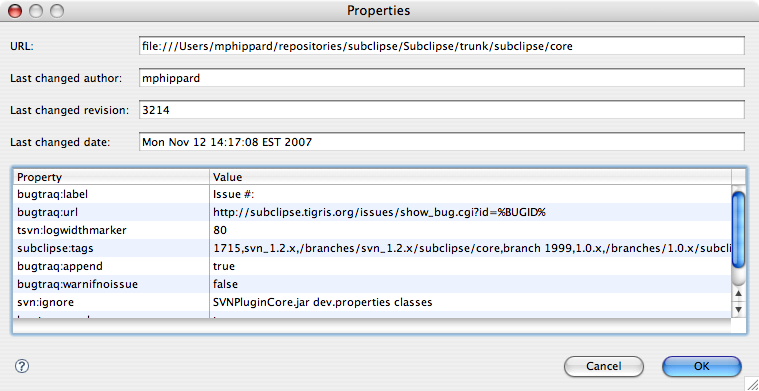This screenshot has width=759, height=391.
Task: Select the svn:ignore property row
Action: 372,302
